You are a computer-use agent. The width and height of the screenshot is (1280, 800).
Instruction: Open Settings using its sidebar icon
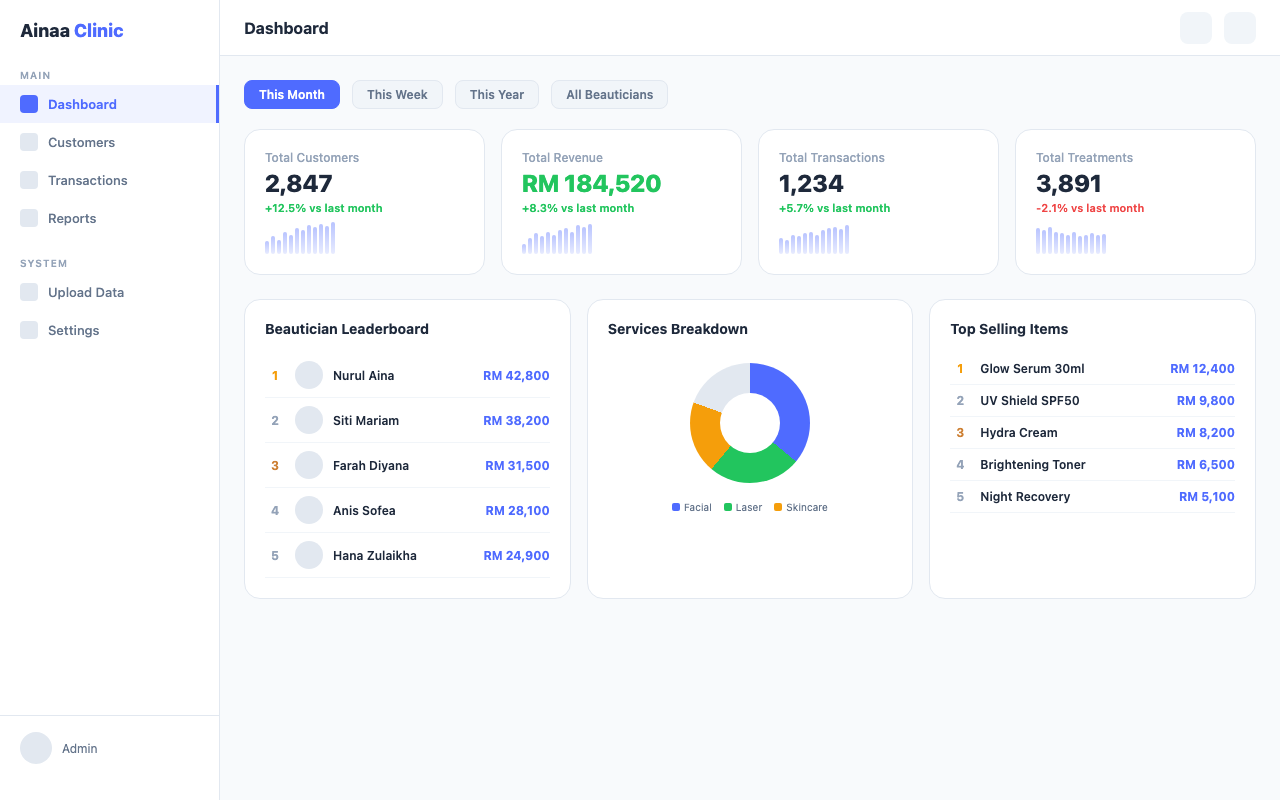point(29,330)
